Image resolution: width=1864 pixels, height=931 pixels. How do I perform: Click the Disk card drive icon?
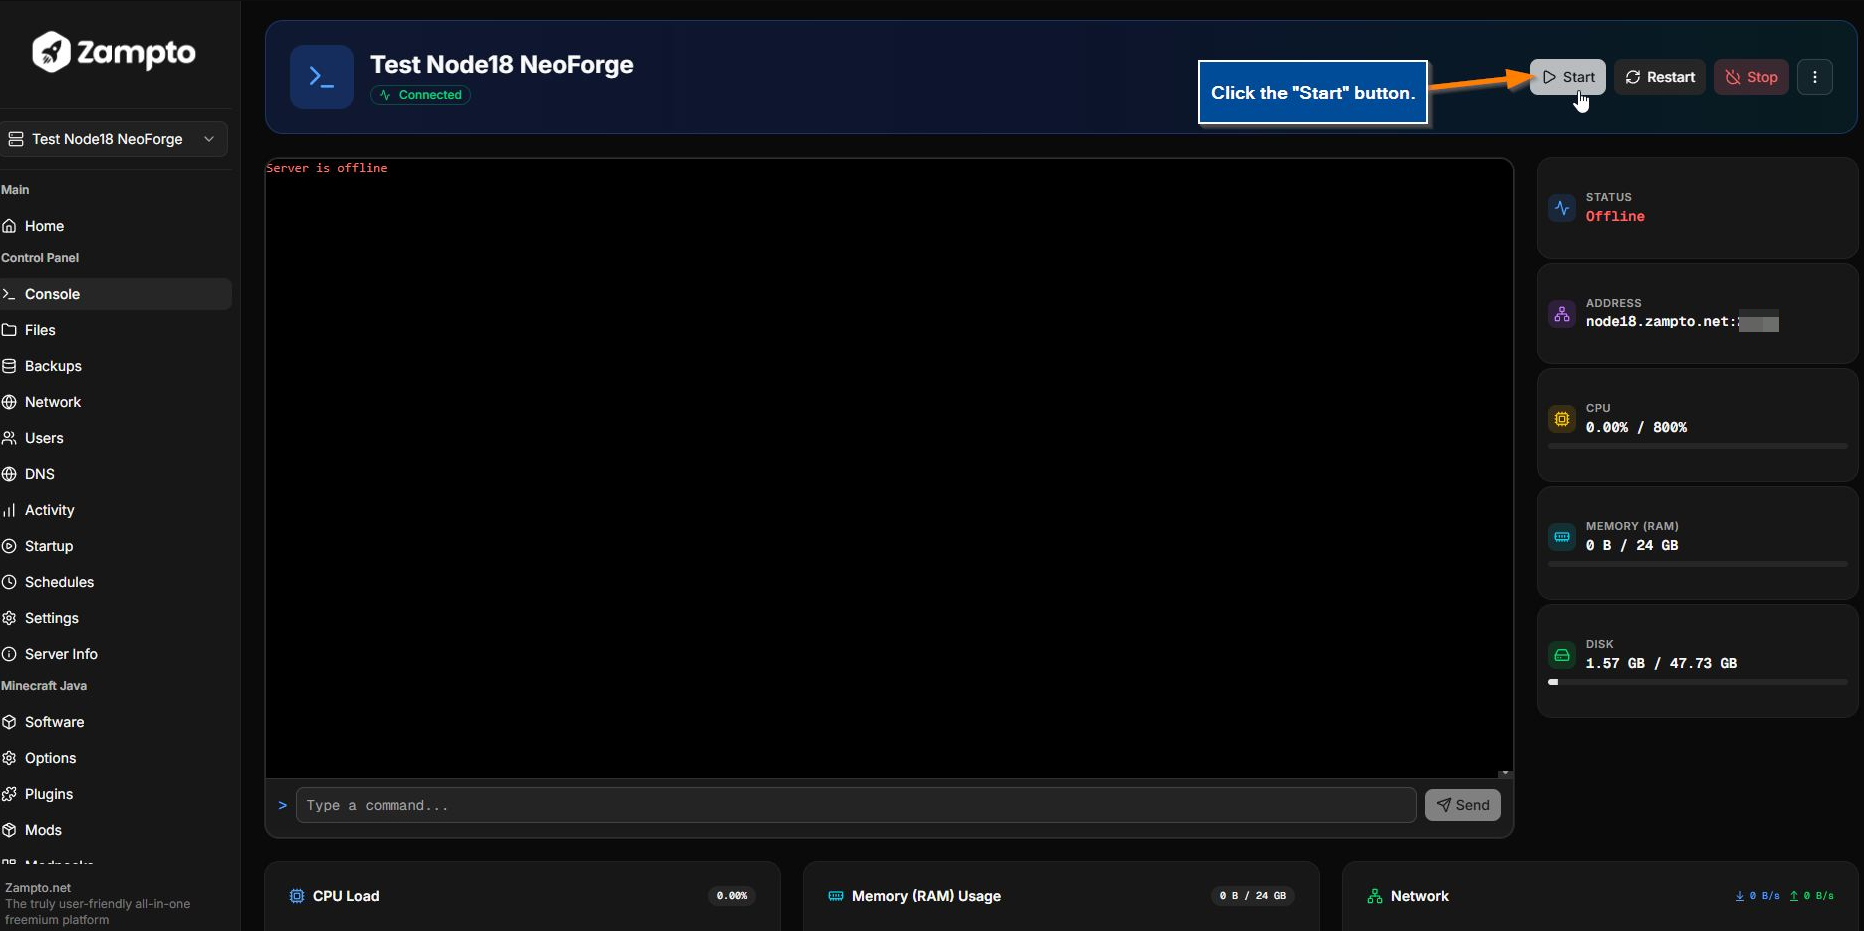click(x=1562, y=655)
